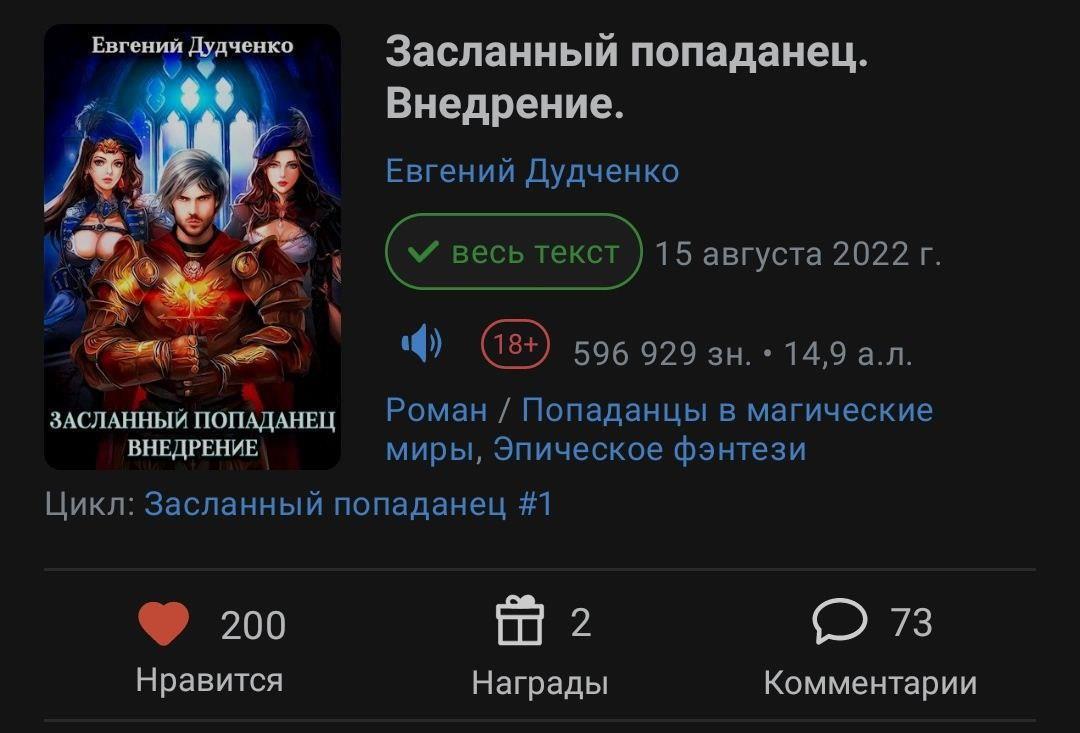
Task: Open the series Засланный попаданец #1
Action: (x=348, y=504)
